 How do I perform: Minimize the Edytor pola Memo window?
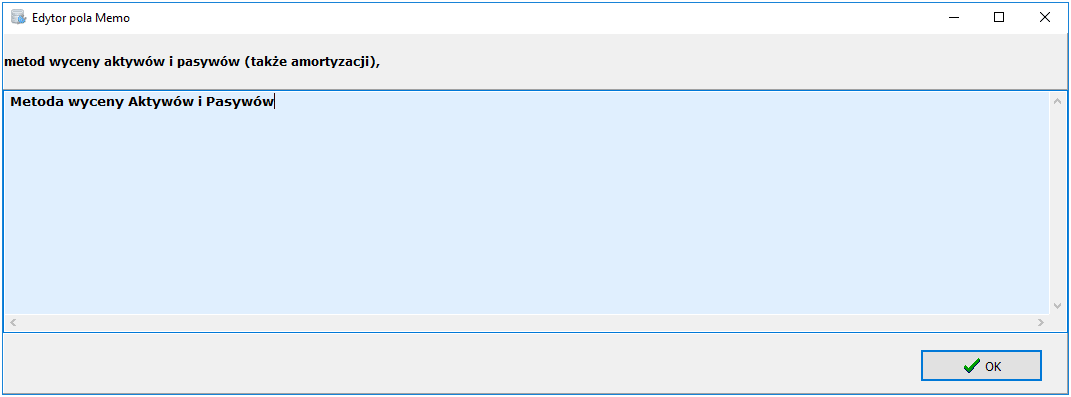coord(953,18)
